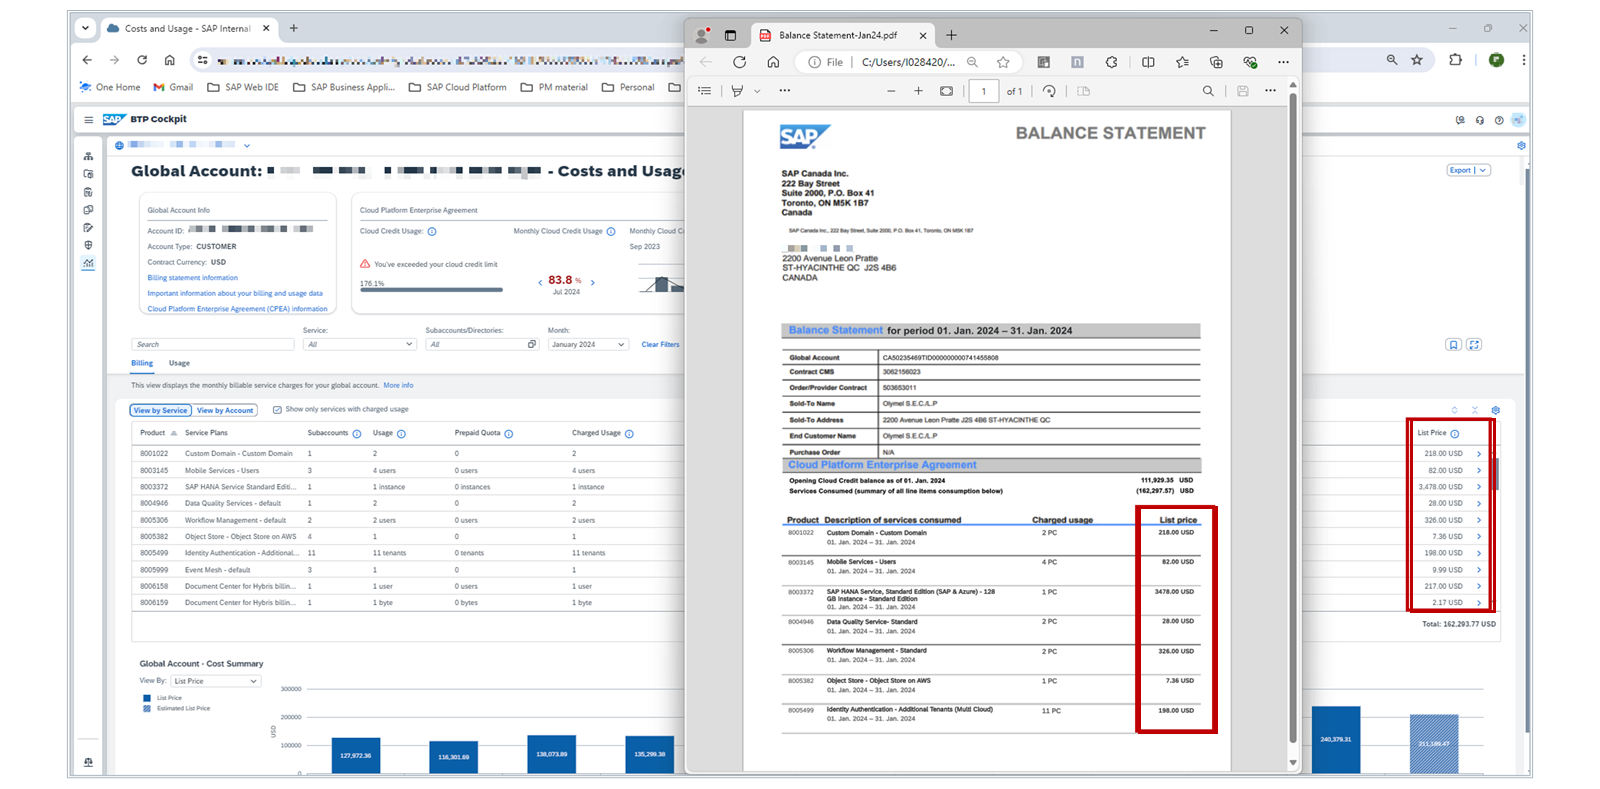Image resolution: width=1600 pixels, height=789 pixels.
Task: Go to next month after Jul 2024
Action: point(593,283)
